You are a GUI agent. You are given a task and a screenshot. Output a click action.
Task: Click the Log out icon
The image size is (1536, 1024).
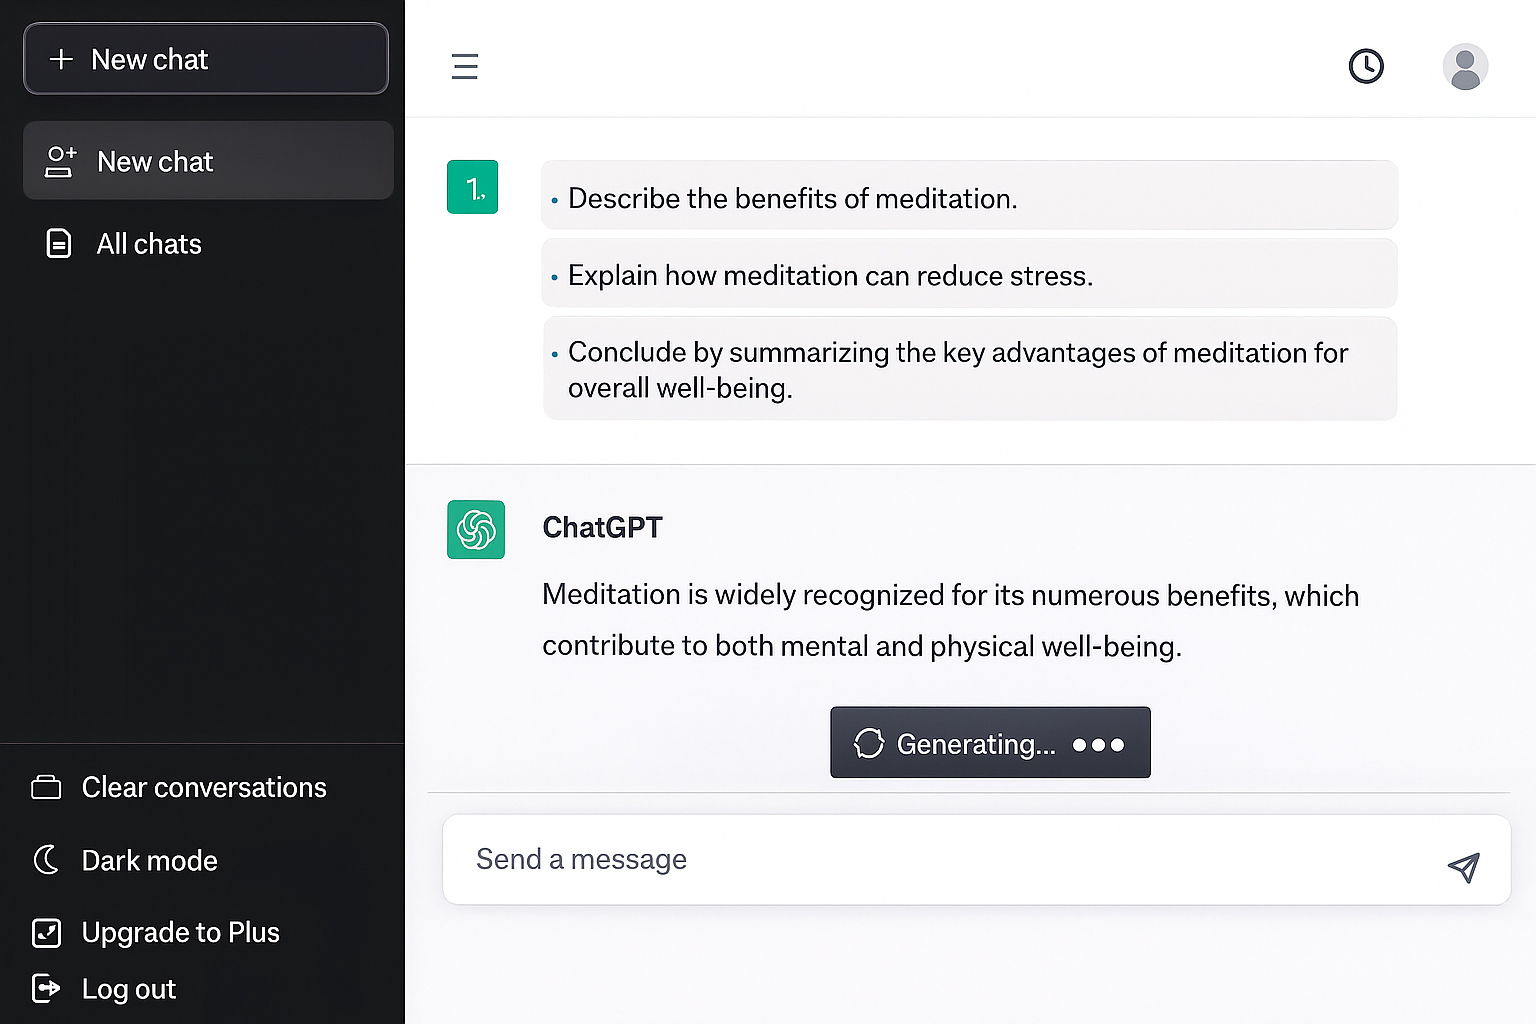(x=46, y=988)
